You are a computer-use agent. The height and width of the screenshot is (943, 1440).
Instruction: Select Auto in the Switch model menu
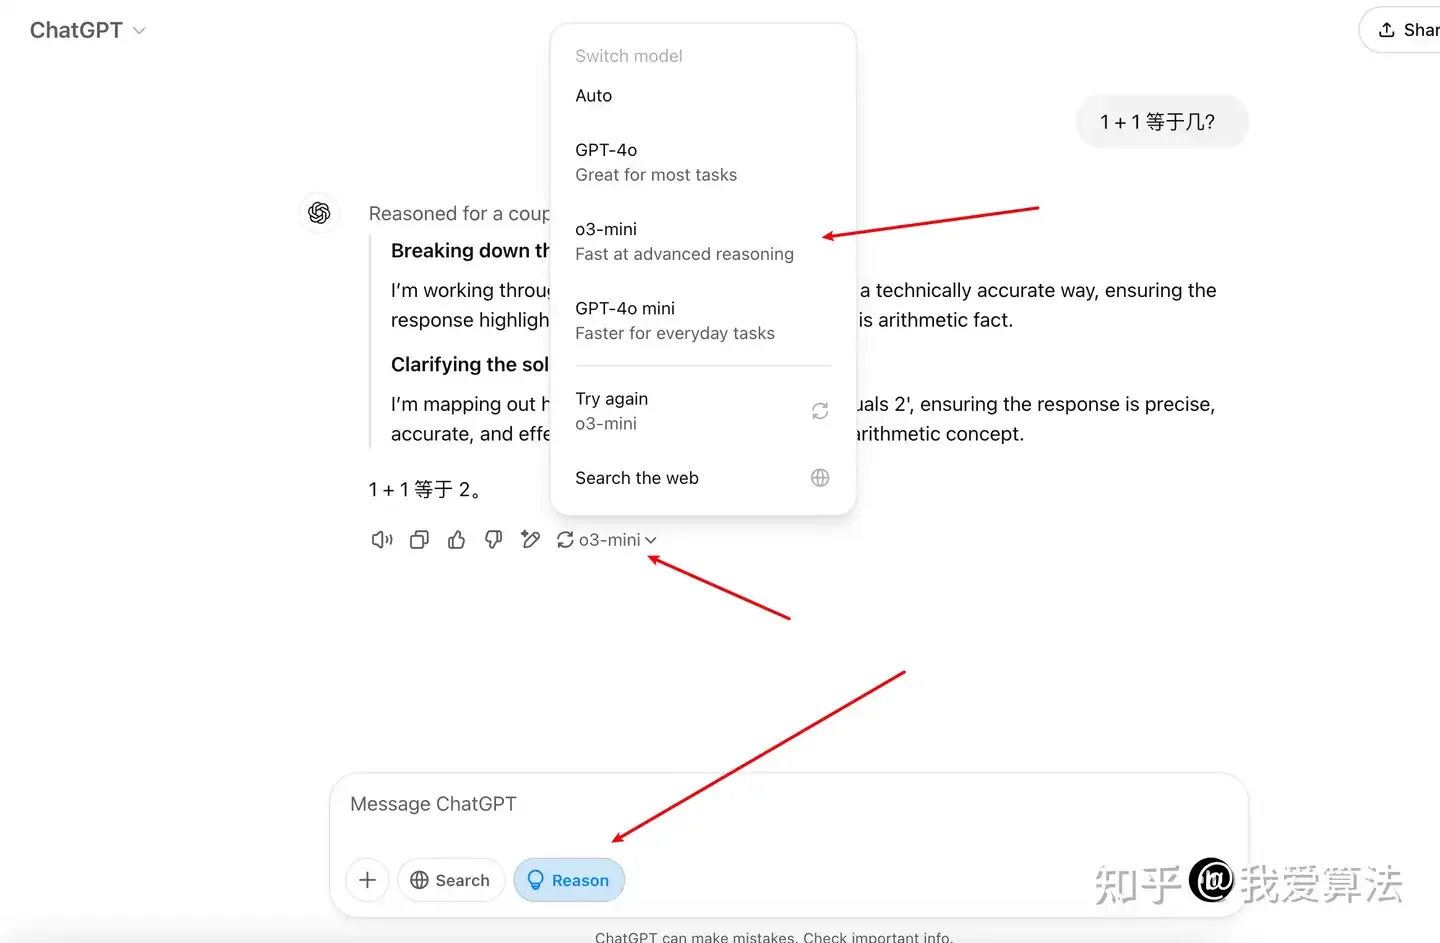point(703,96)
